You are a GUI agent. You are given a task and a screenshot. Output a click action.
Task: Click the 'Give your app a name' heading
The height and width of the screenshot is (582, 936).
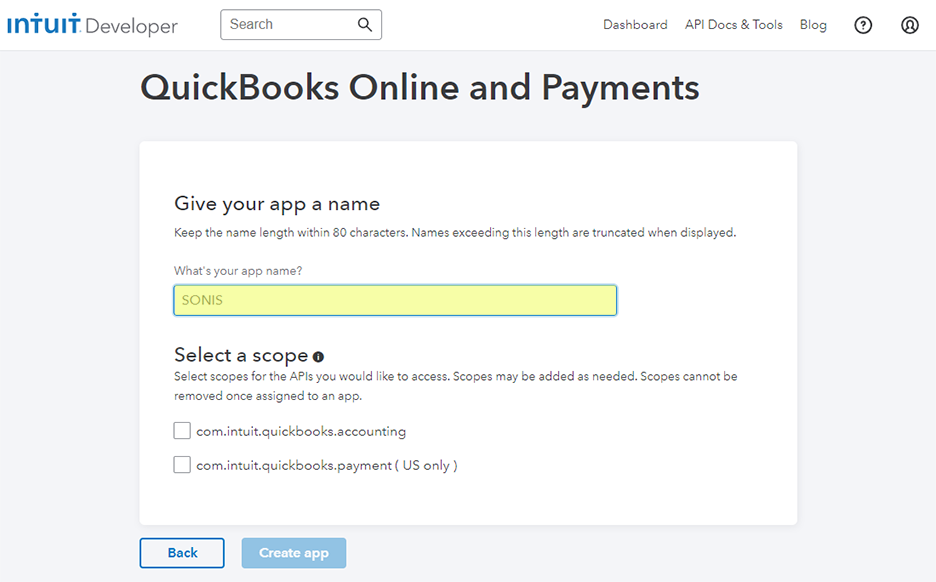(277, 204)
